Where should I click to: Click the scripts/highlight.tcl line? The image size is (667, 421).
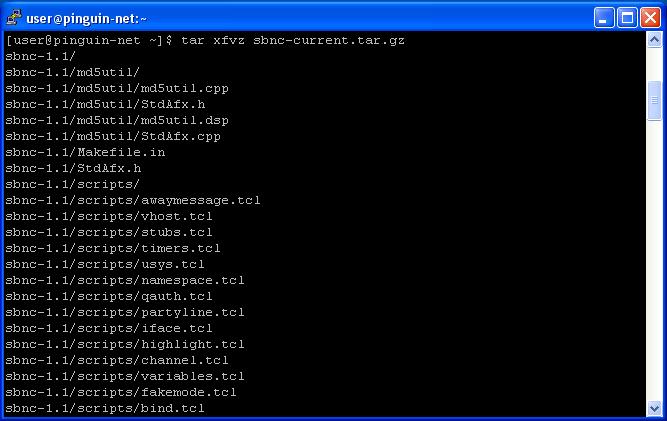coord(125,344)
